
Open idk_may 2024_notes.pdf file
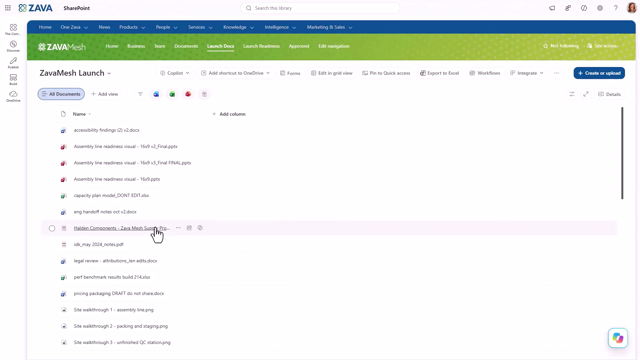98,244
